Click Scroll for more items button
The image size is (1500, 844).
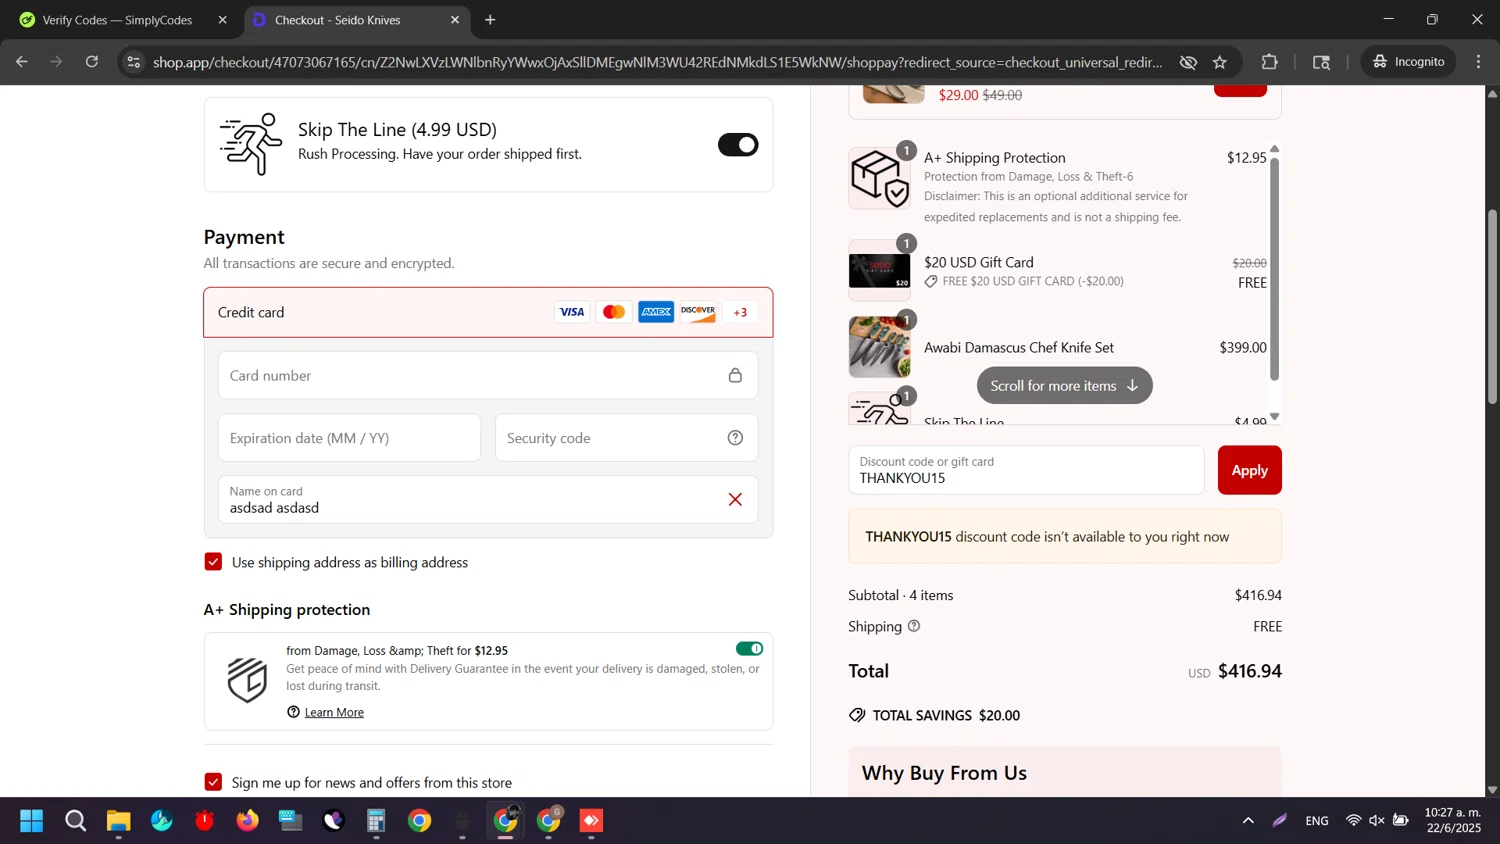[1064, 385]
